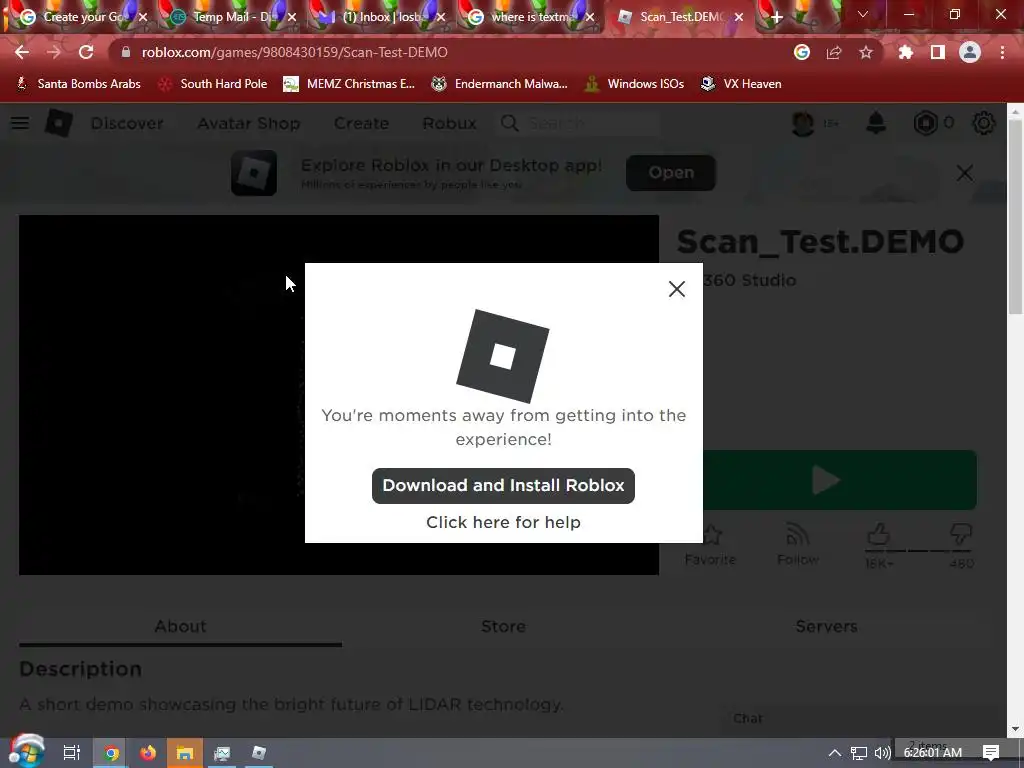Click the thumbs down dislike icon

[x=961, y=534]
